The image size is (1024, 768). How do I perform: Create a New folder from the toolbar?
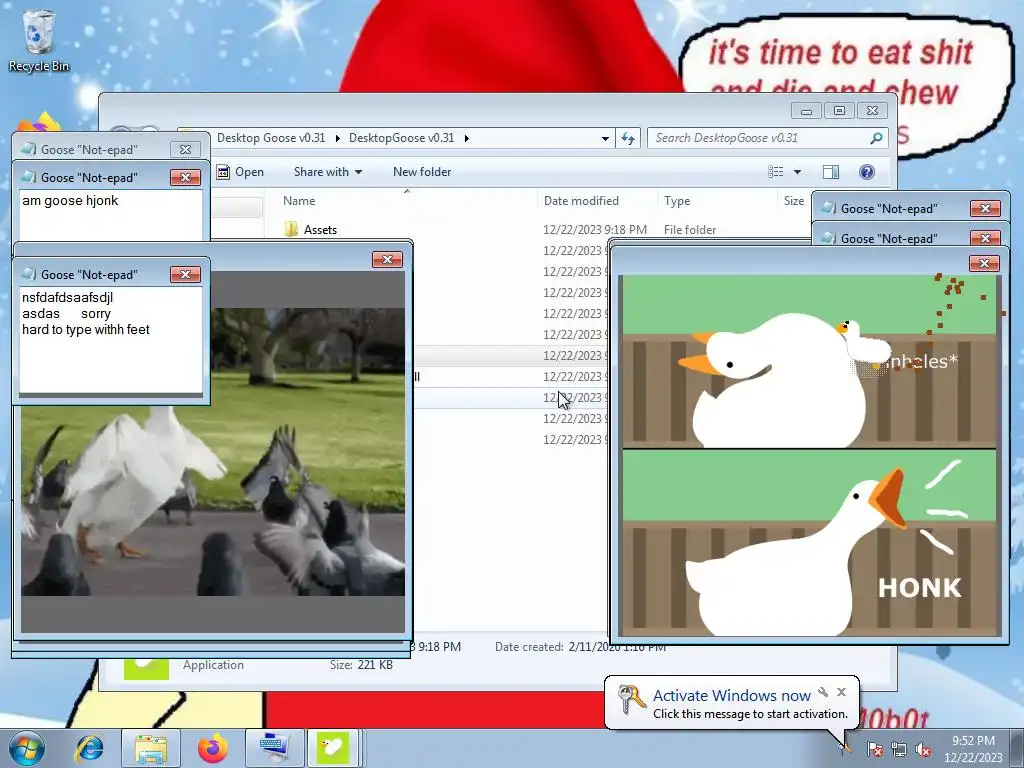click(x=422, y=172)
